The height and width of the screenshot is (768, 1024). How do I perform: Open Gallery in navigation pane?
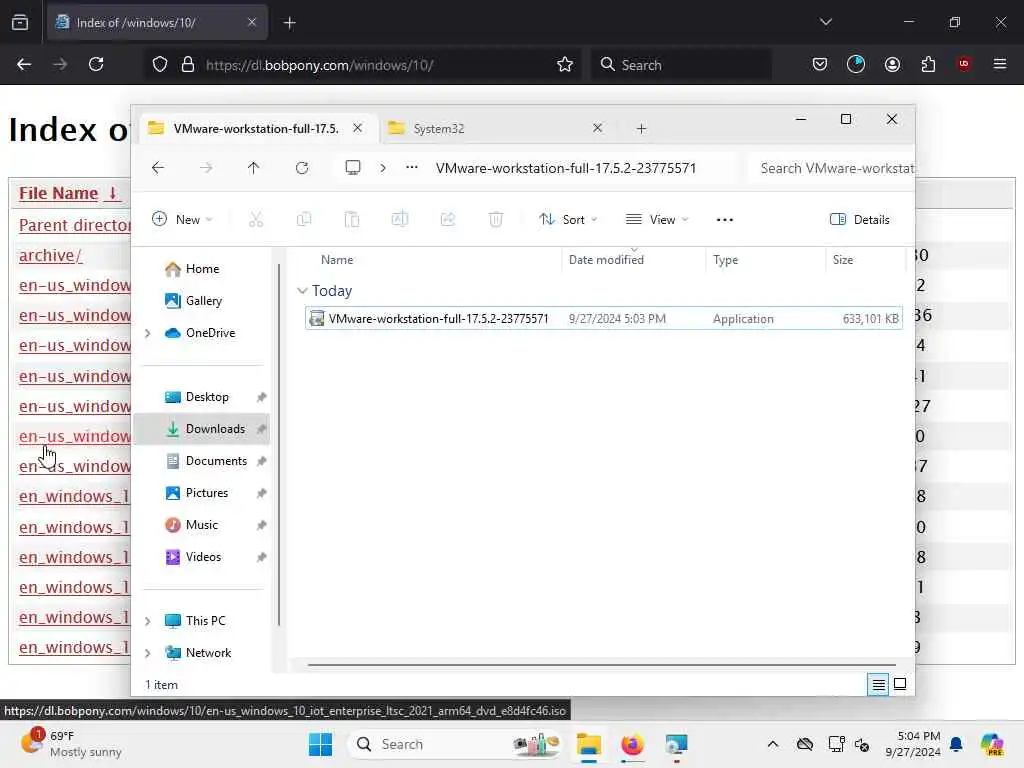(x=202, y=301)
